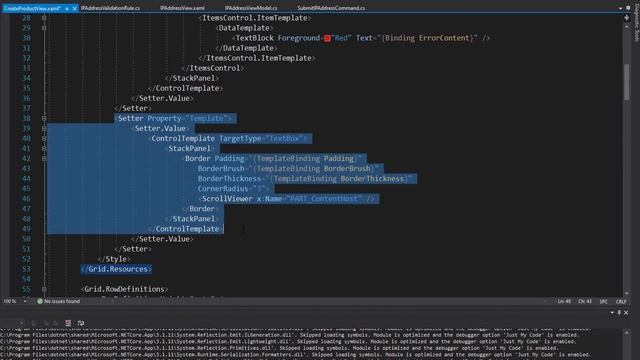The image size is (640, 360).
Task: Toggle word wrap in Output panel
Action: click(x=81, y=323)
